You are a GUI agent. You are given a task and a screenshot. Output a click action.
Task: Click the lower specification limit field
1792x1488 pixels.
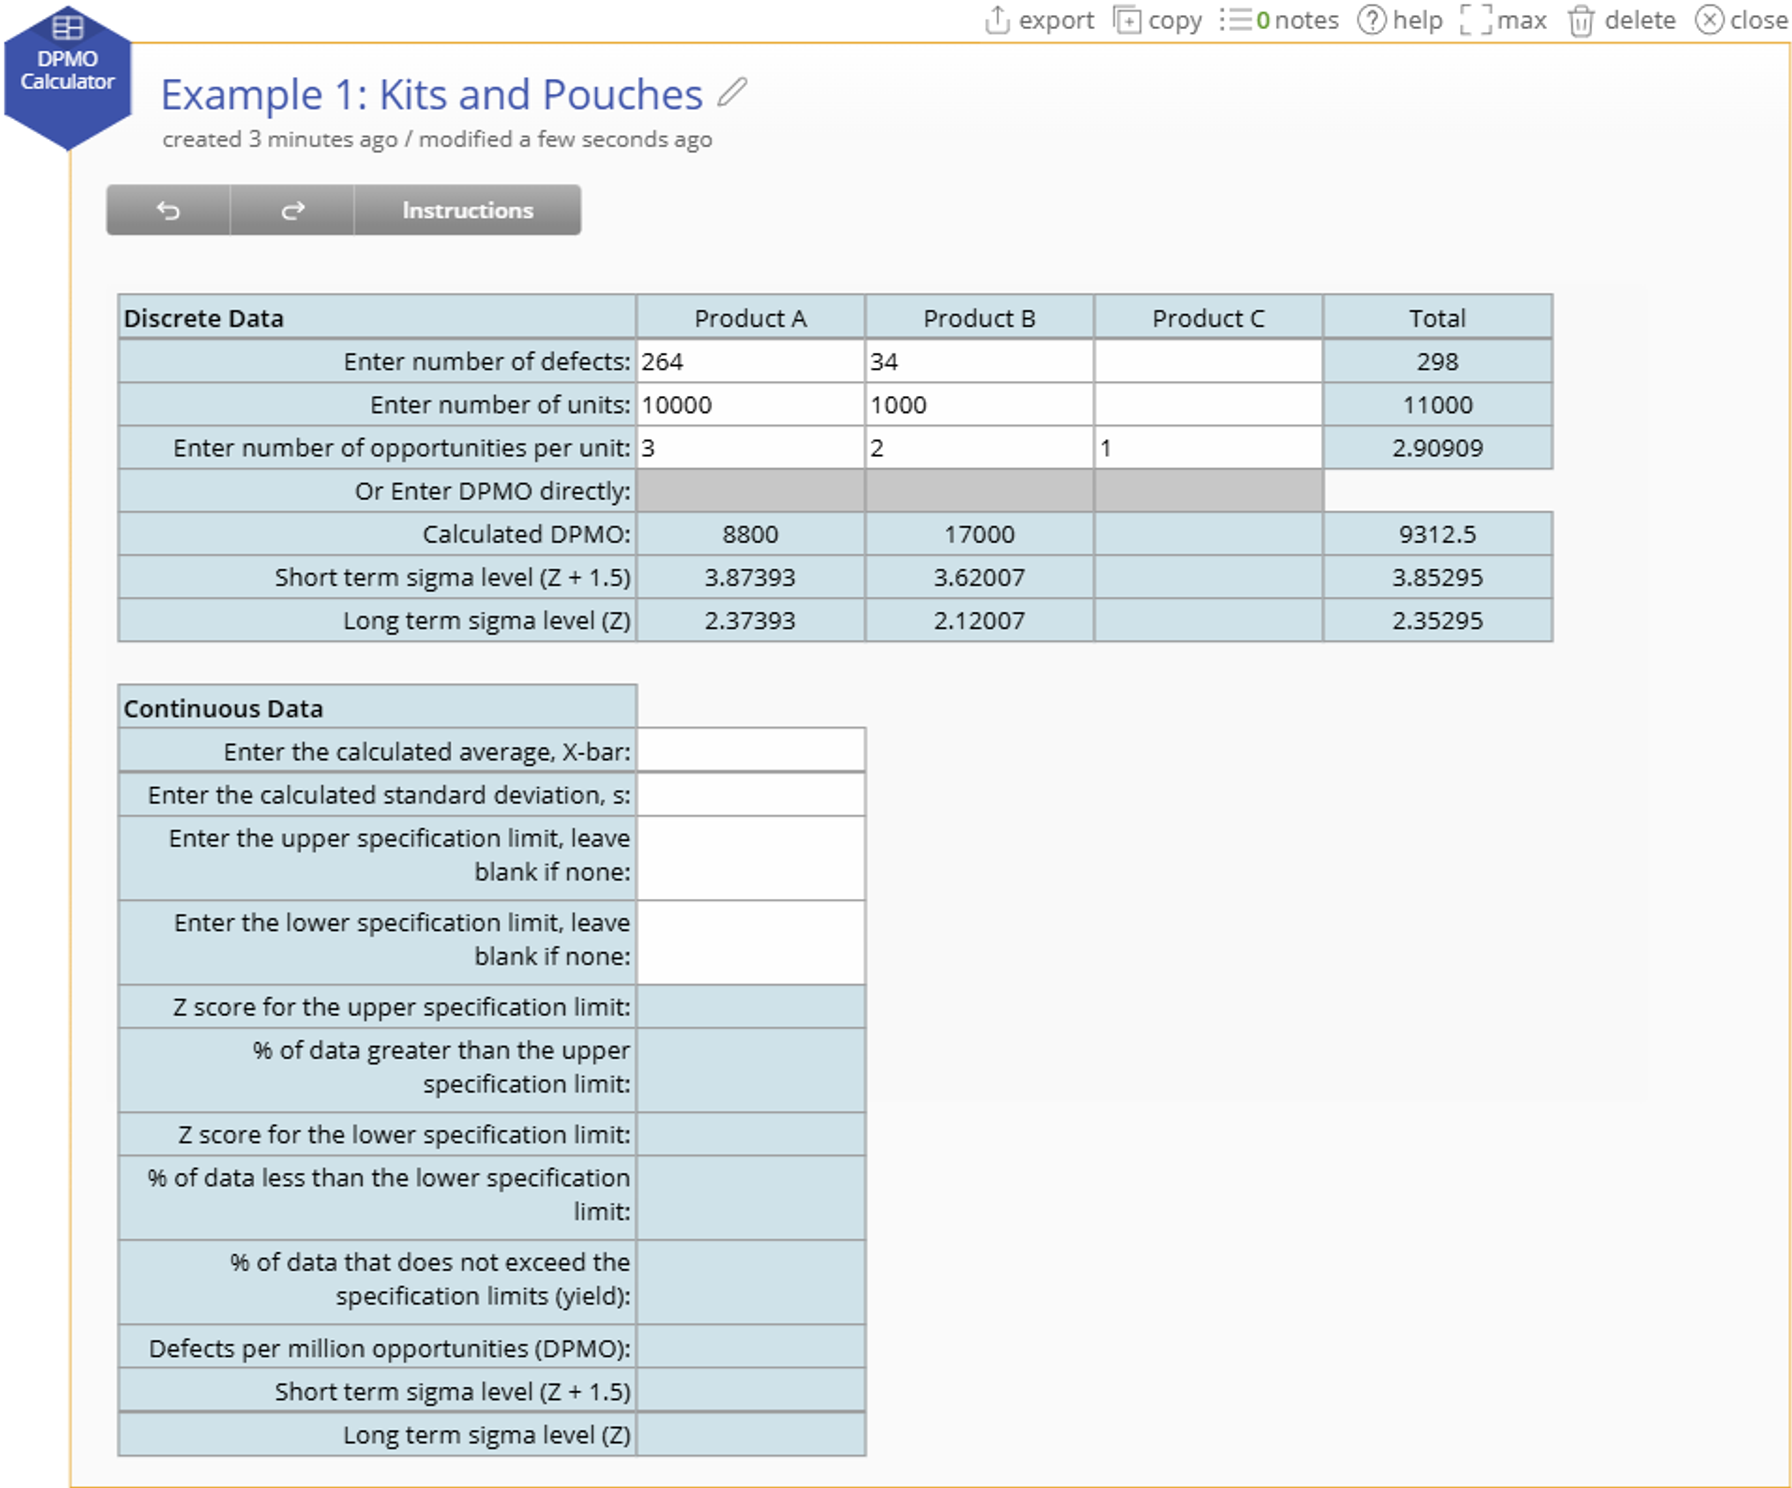pos(751,942)
